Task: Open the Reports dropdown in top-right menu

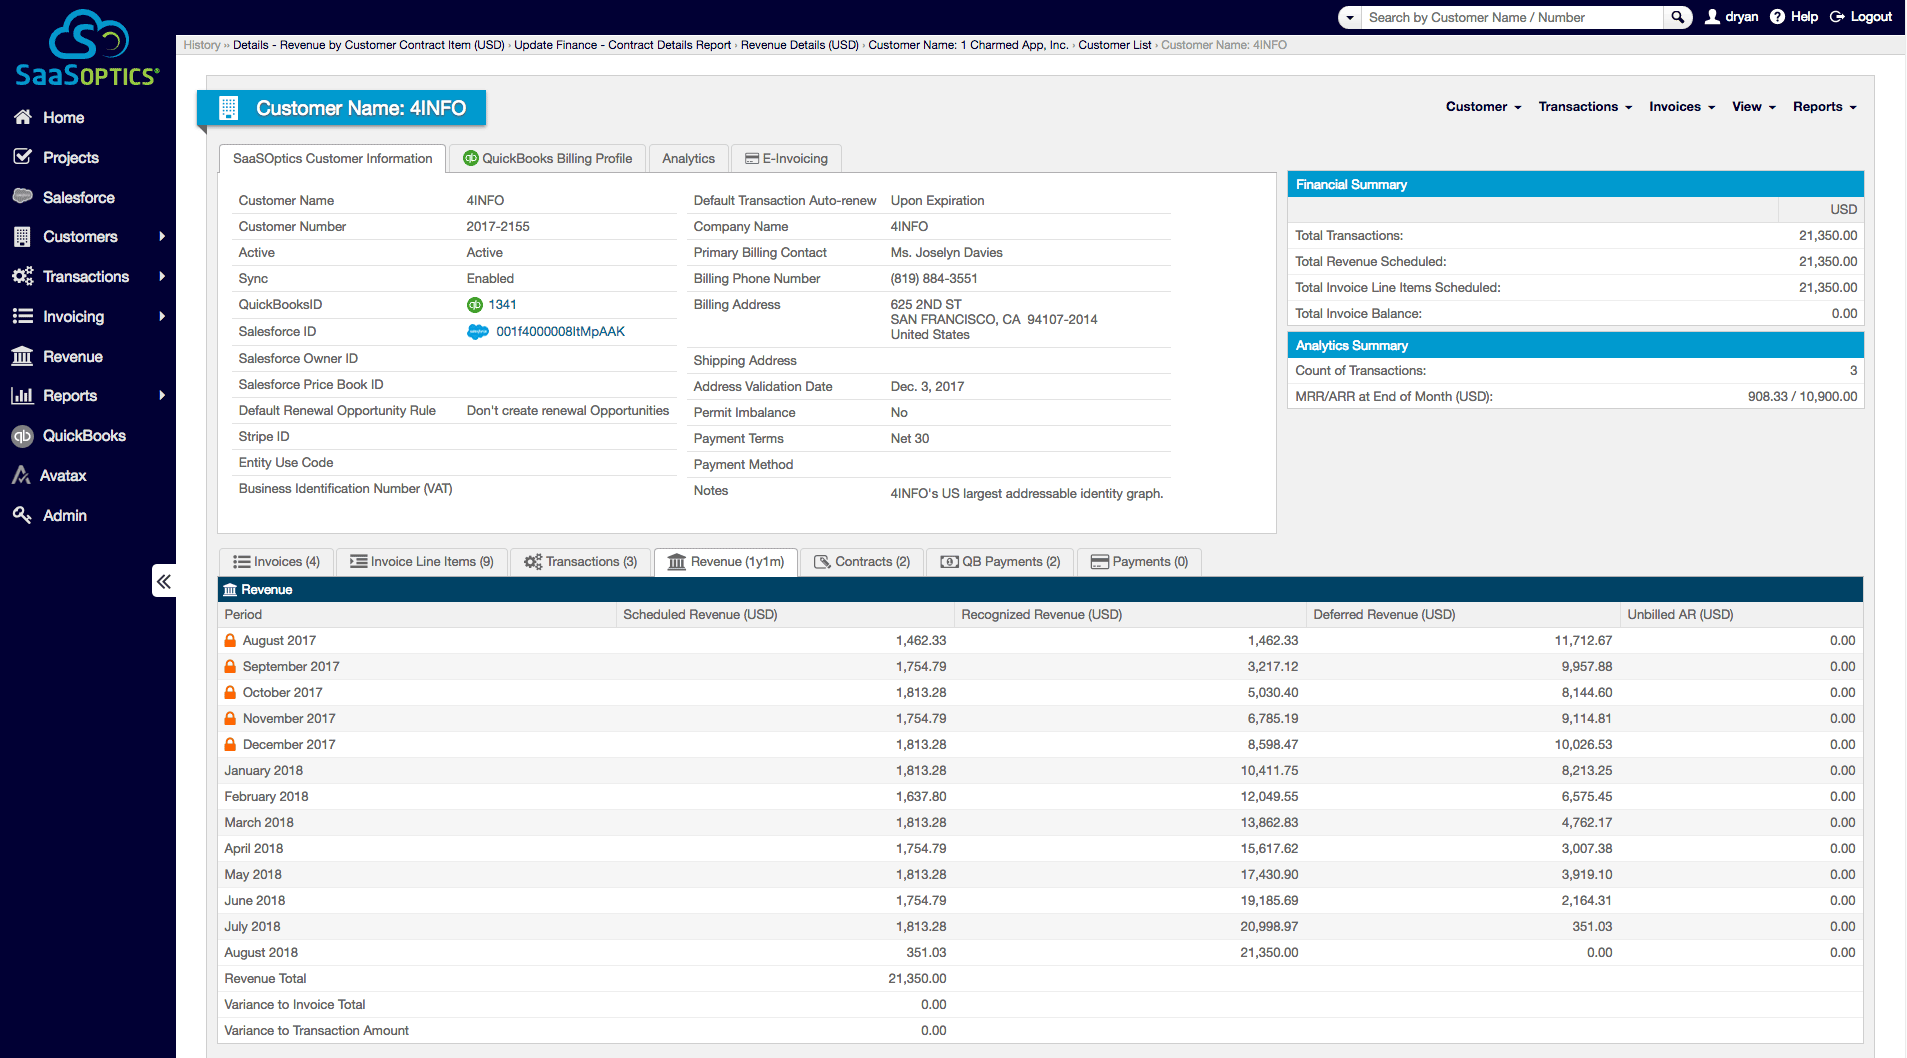Action: [1824, 107]
